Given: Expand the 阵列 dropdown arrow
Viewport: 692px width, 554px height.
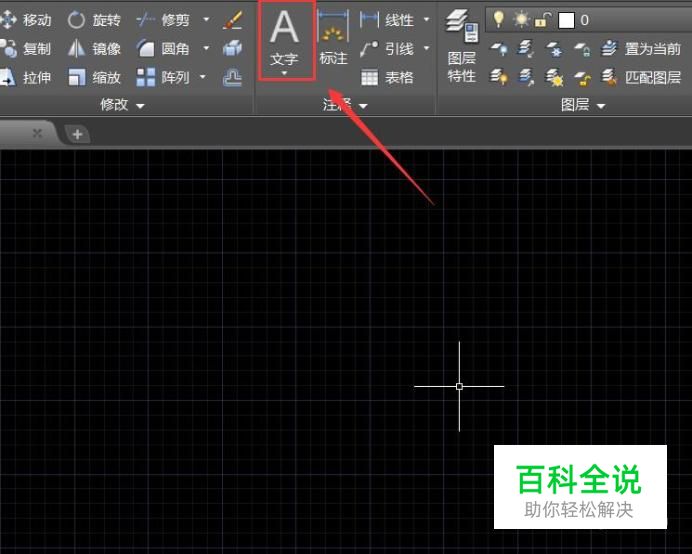Looking at the screenshot, I should (x=203, y=77).
